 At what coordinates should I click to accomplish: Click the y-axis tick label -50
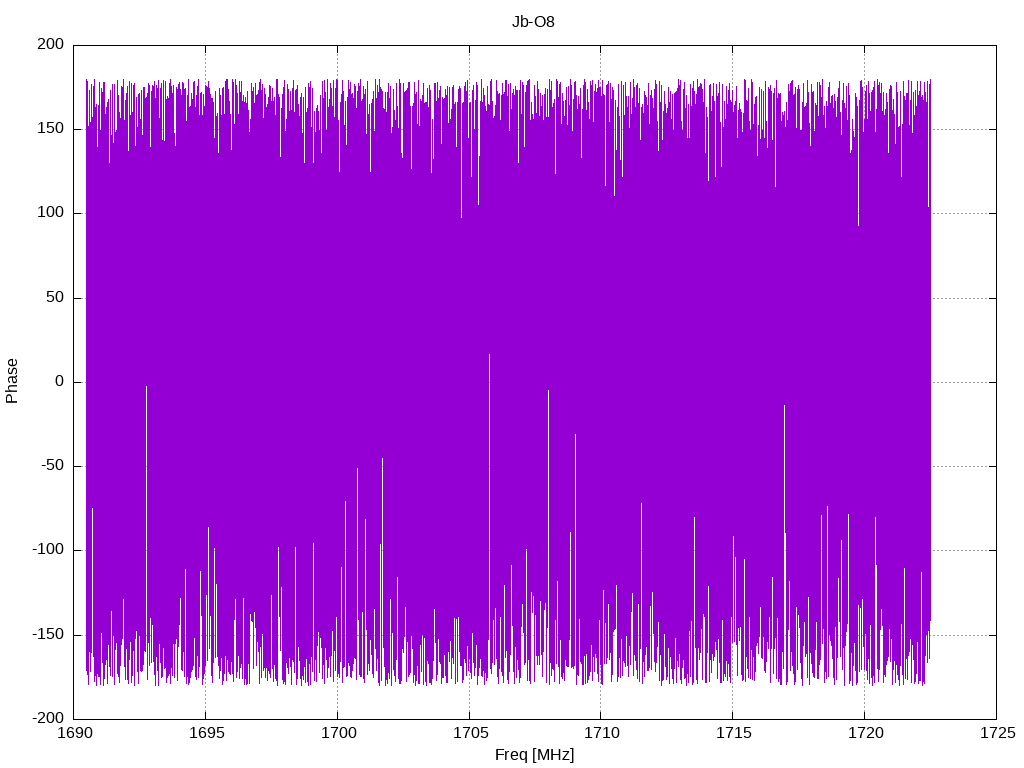(x=53, y=466)
